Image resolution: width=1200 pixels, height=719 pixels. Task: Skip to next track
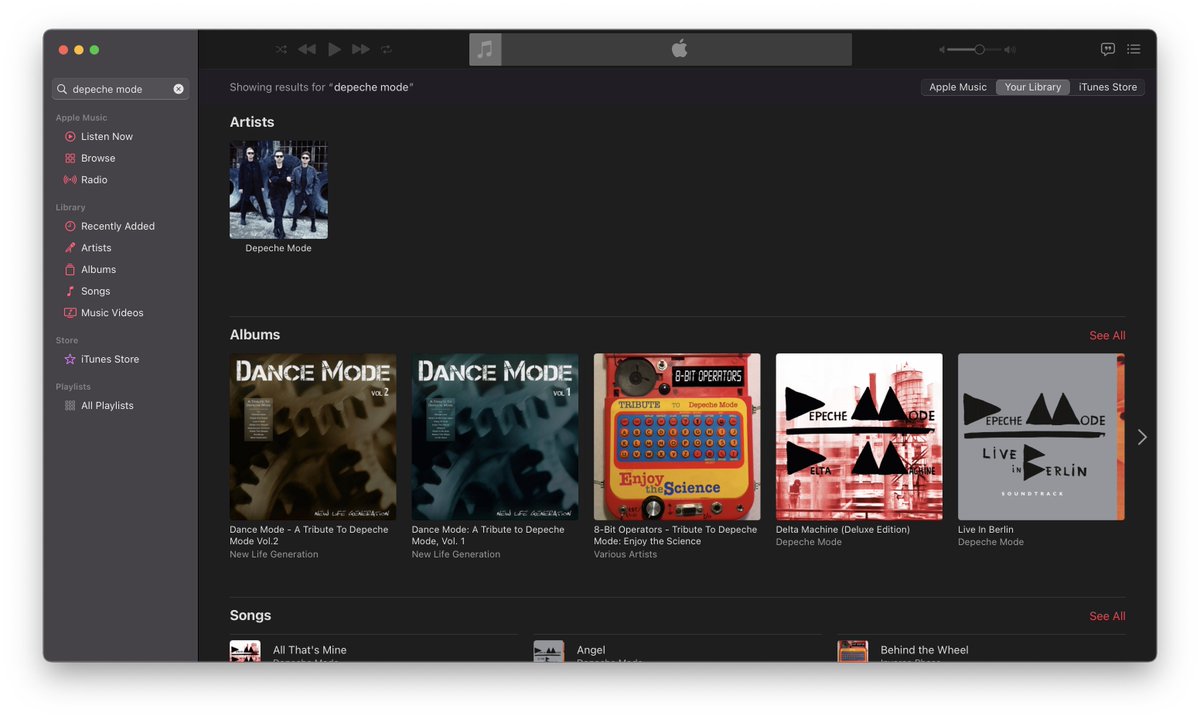click(361, 49)
